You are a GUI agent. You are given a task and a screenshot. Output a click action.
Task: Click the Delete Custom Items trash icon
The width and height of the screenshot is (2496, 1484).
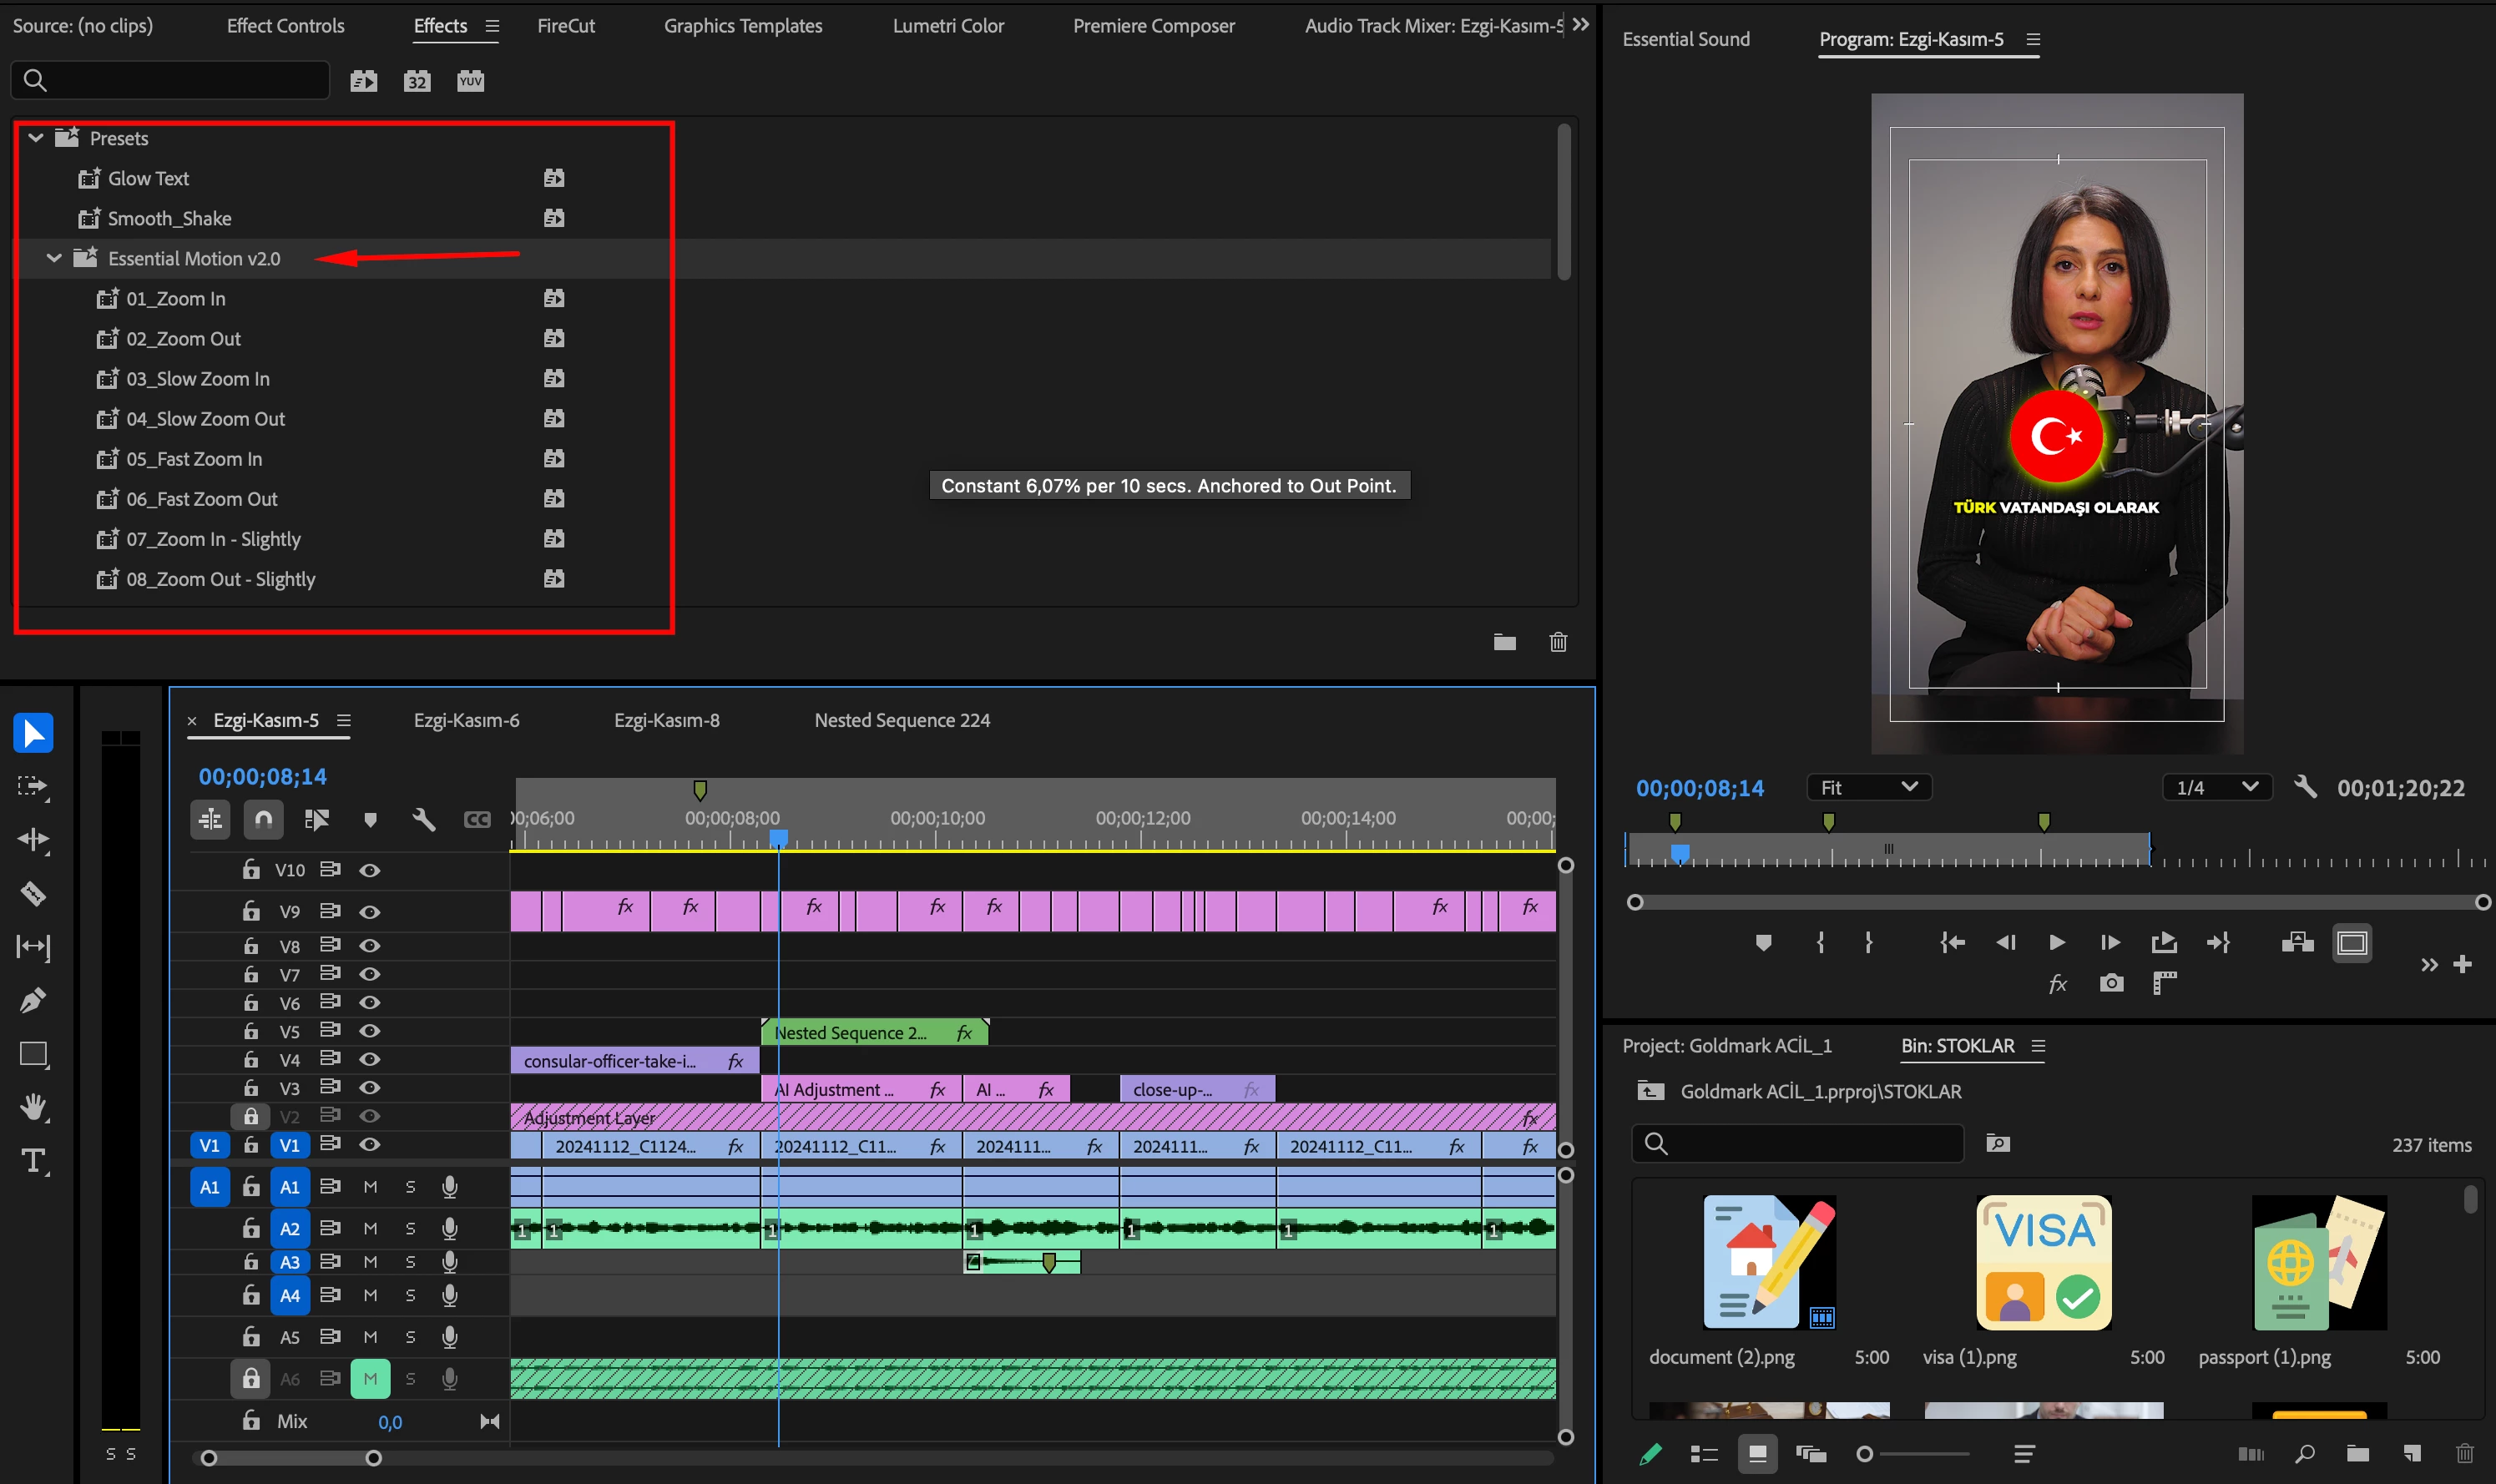[1558, 642]
